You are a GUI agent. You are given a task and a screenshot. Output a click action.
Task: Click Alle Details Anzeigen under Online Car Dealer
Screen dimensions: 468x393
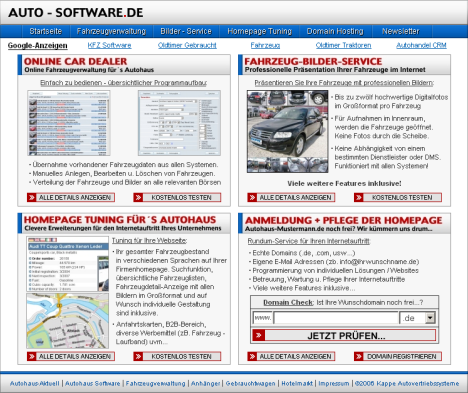[71, 197]
